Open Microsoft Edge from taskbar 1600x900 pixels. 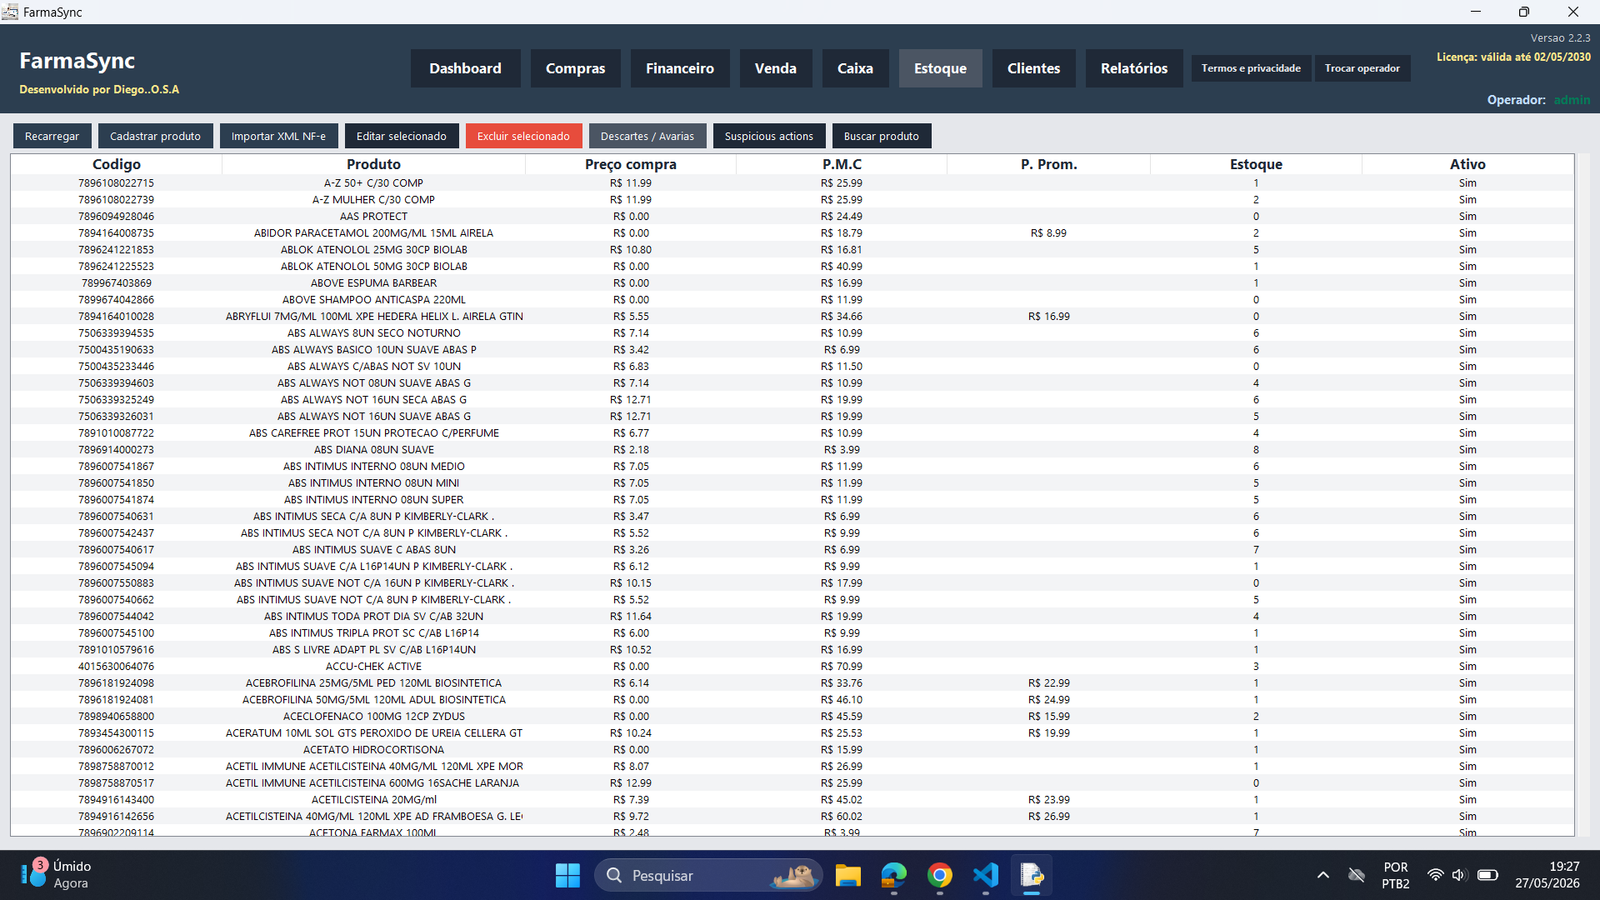[x=894, y=875]
